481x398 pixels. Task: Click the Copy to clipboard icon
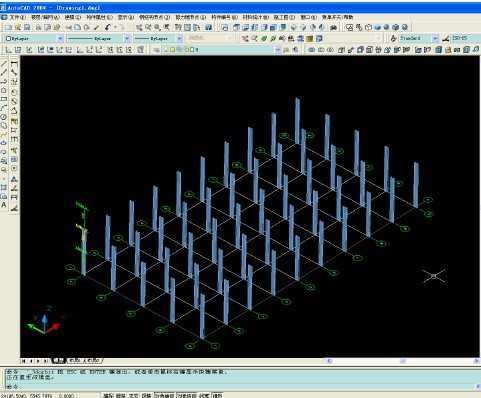click(x=78, y=28)
